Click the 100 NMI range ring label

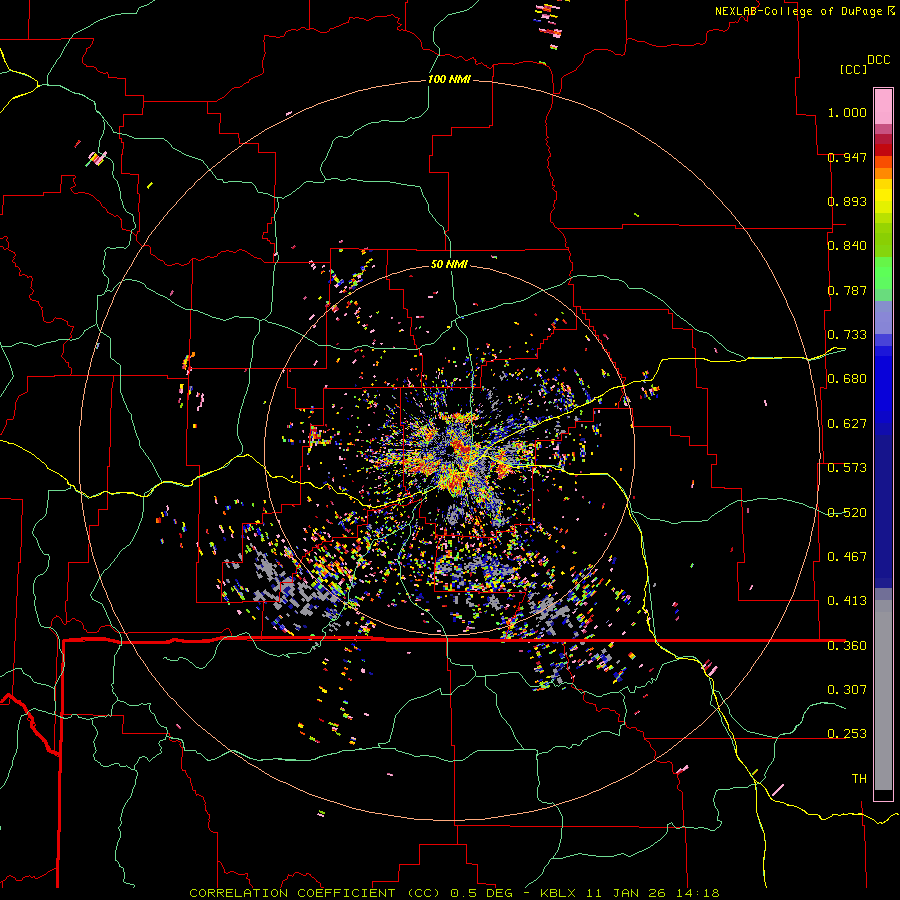(x=449, y=79)
